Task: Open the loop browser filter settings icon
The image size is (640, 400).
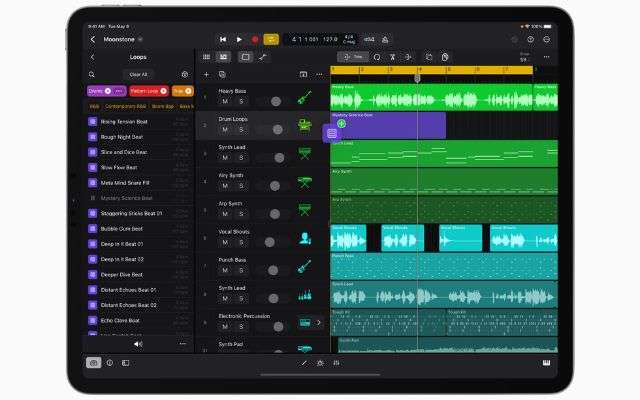Action: pyautogui.click(x=184, y=74)
